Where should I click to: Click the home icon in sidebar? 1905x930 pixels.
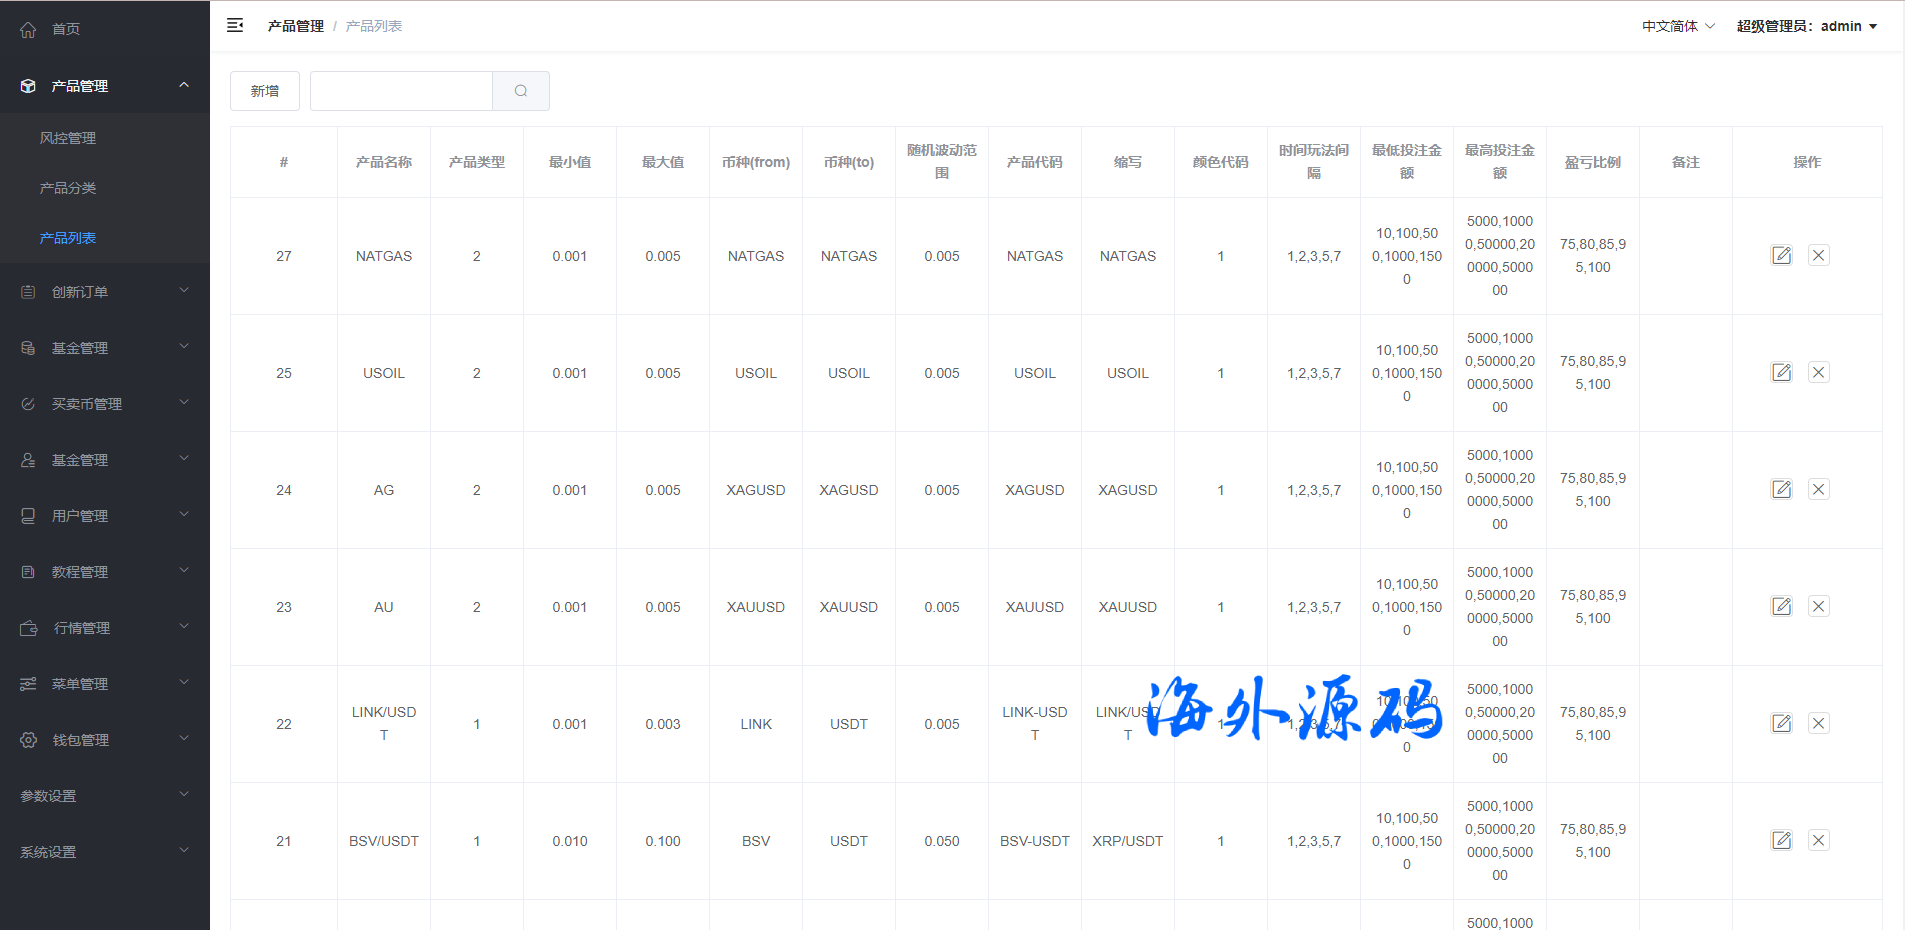[x=28, y=29]
